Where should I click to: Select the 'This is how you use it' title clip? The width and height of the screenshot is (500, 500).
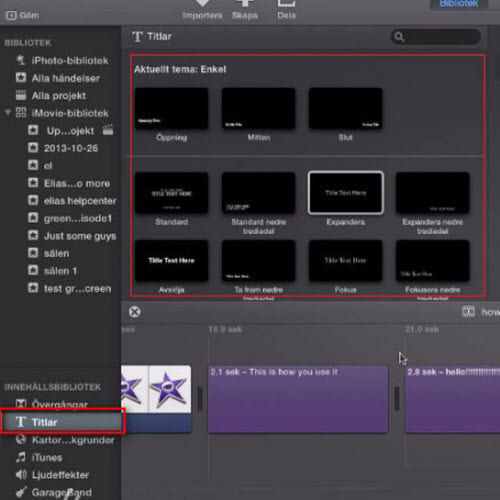[x=298, y=399]
